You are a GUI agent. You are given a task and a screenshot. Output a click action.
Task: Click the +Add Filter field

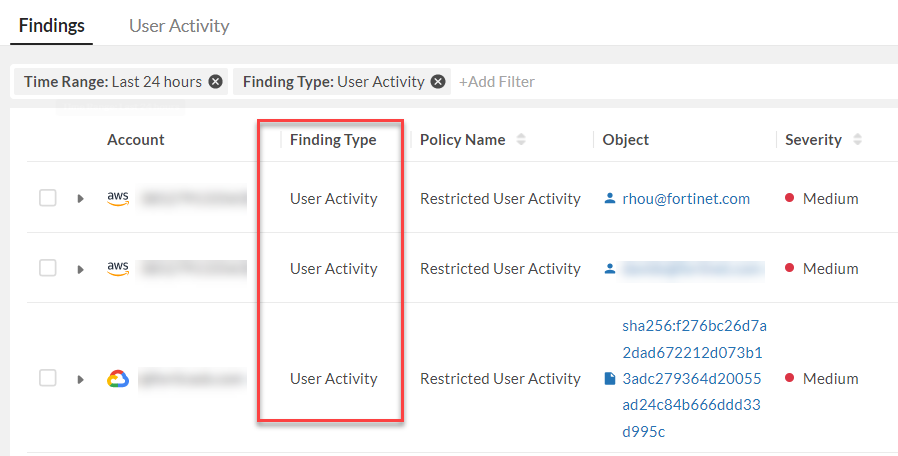tap(497, 82)
